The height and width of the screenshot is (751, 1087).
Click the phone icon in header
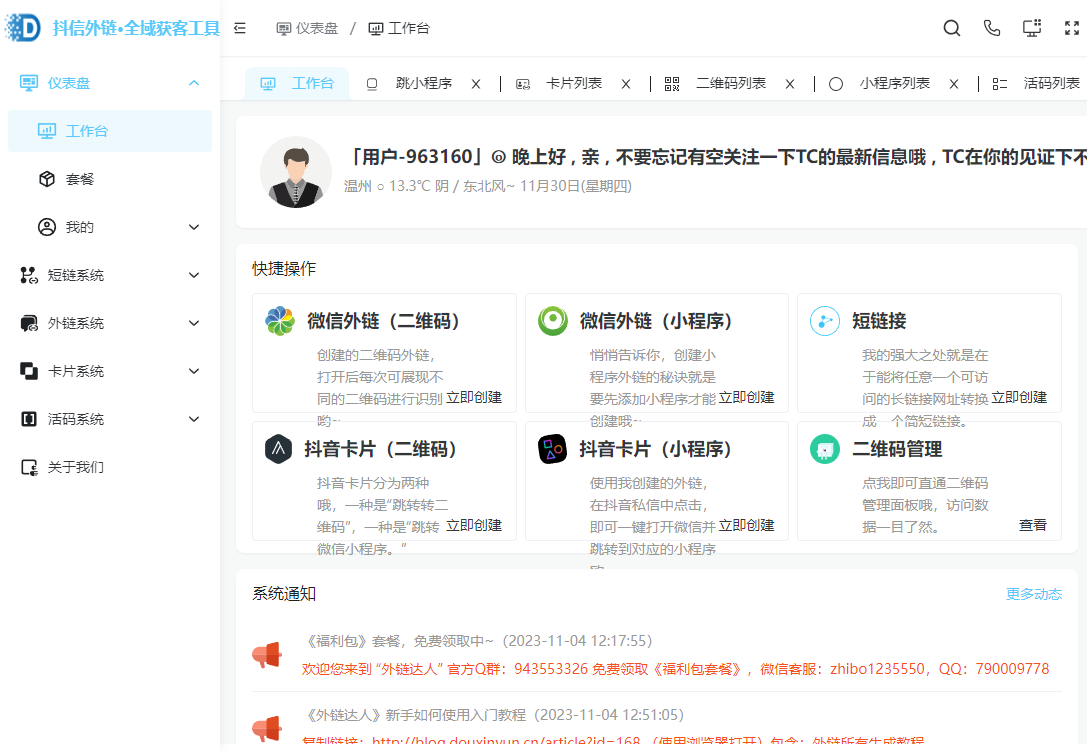(992, 28)
